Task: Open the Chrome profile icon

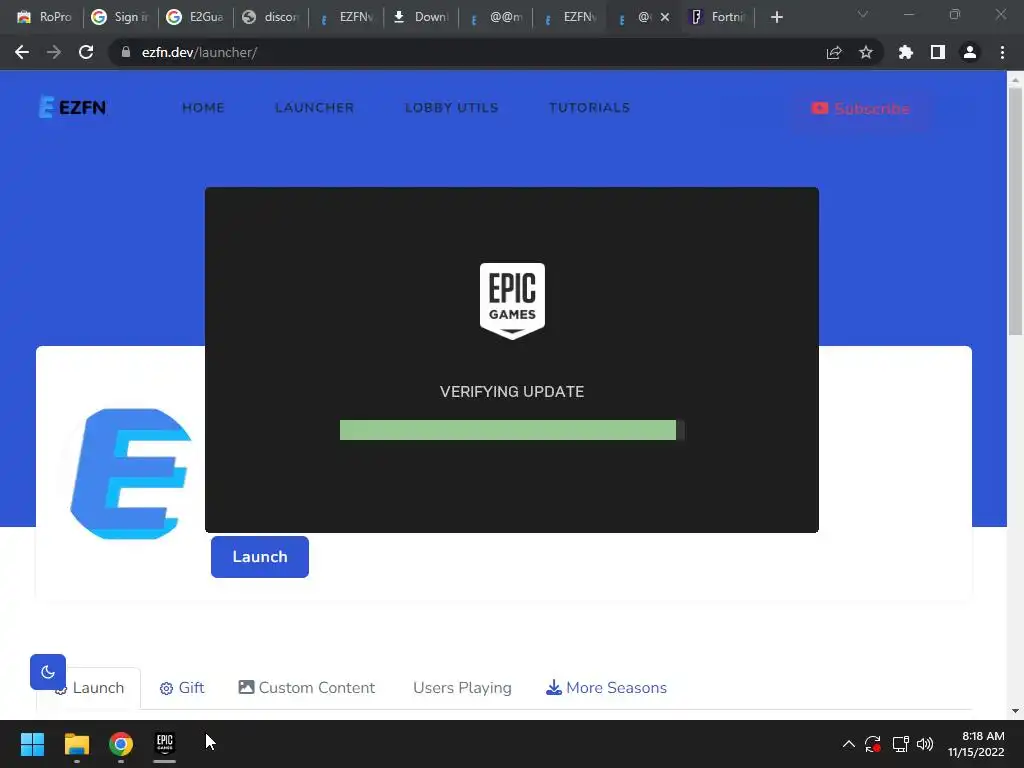Action: (x=970, y=52)
